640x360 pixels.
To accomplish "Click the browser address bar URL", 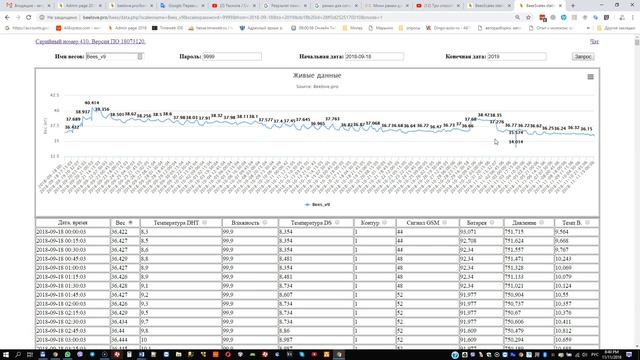I will tap(233, 18).
